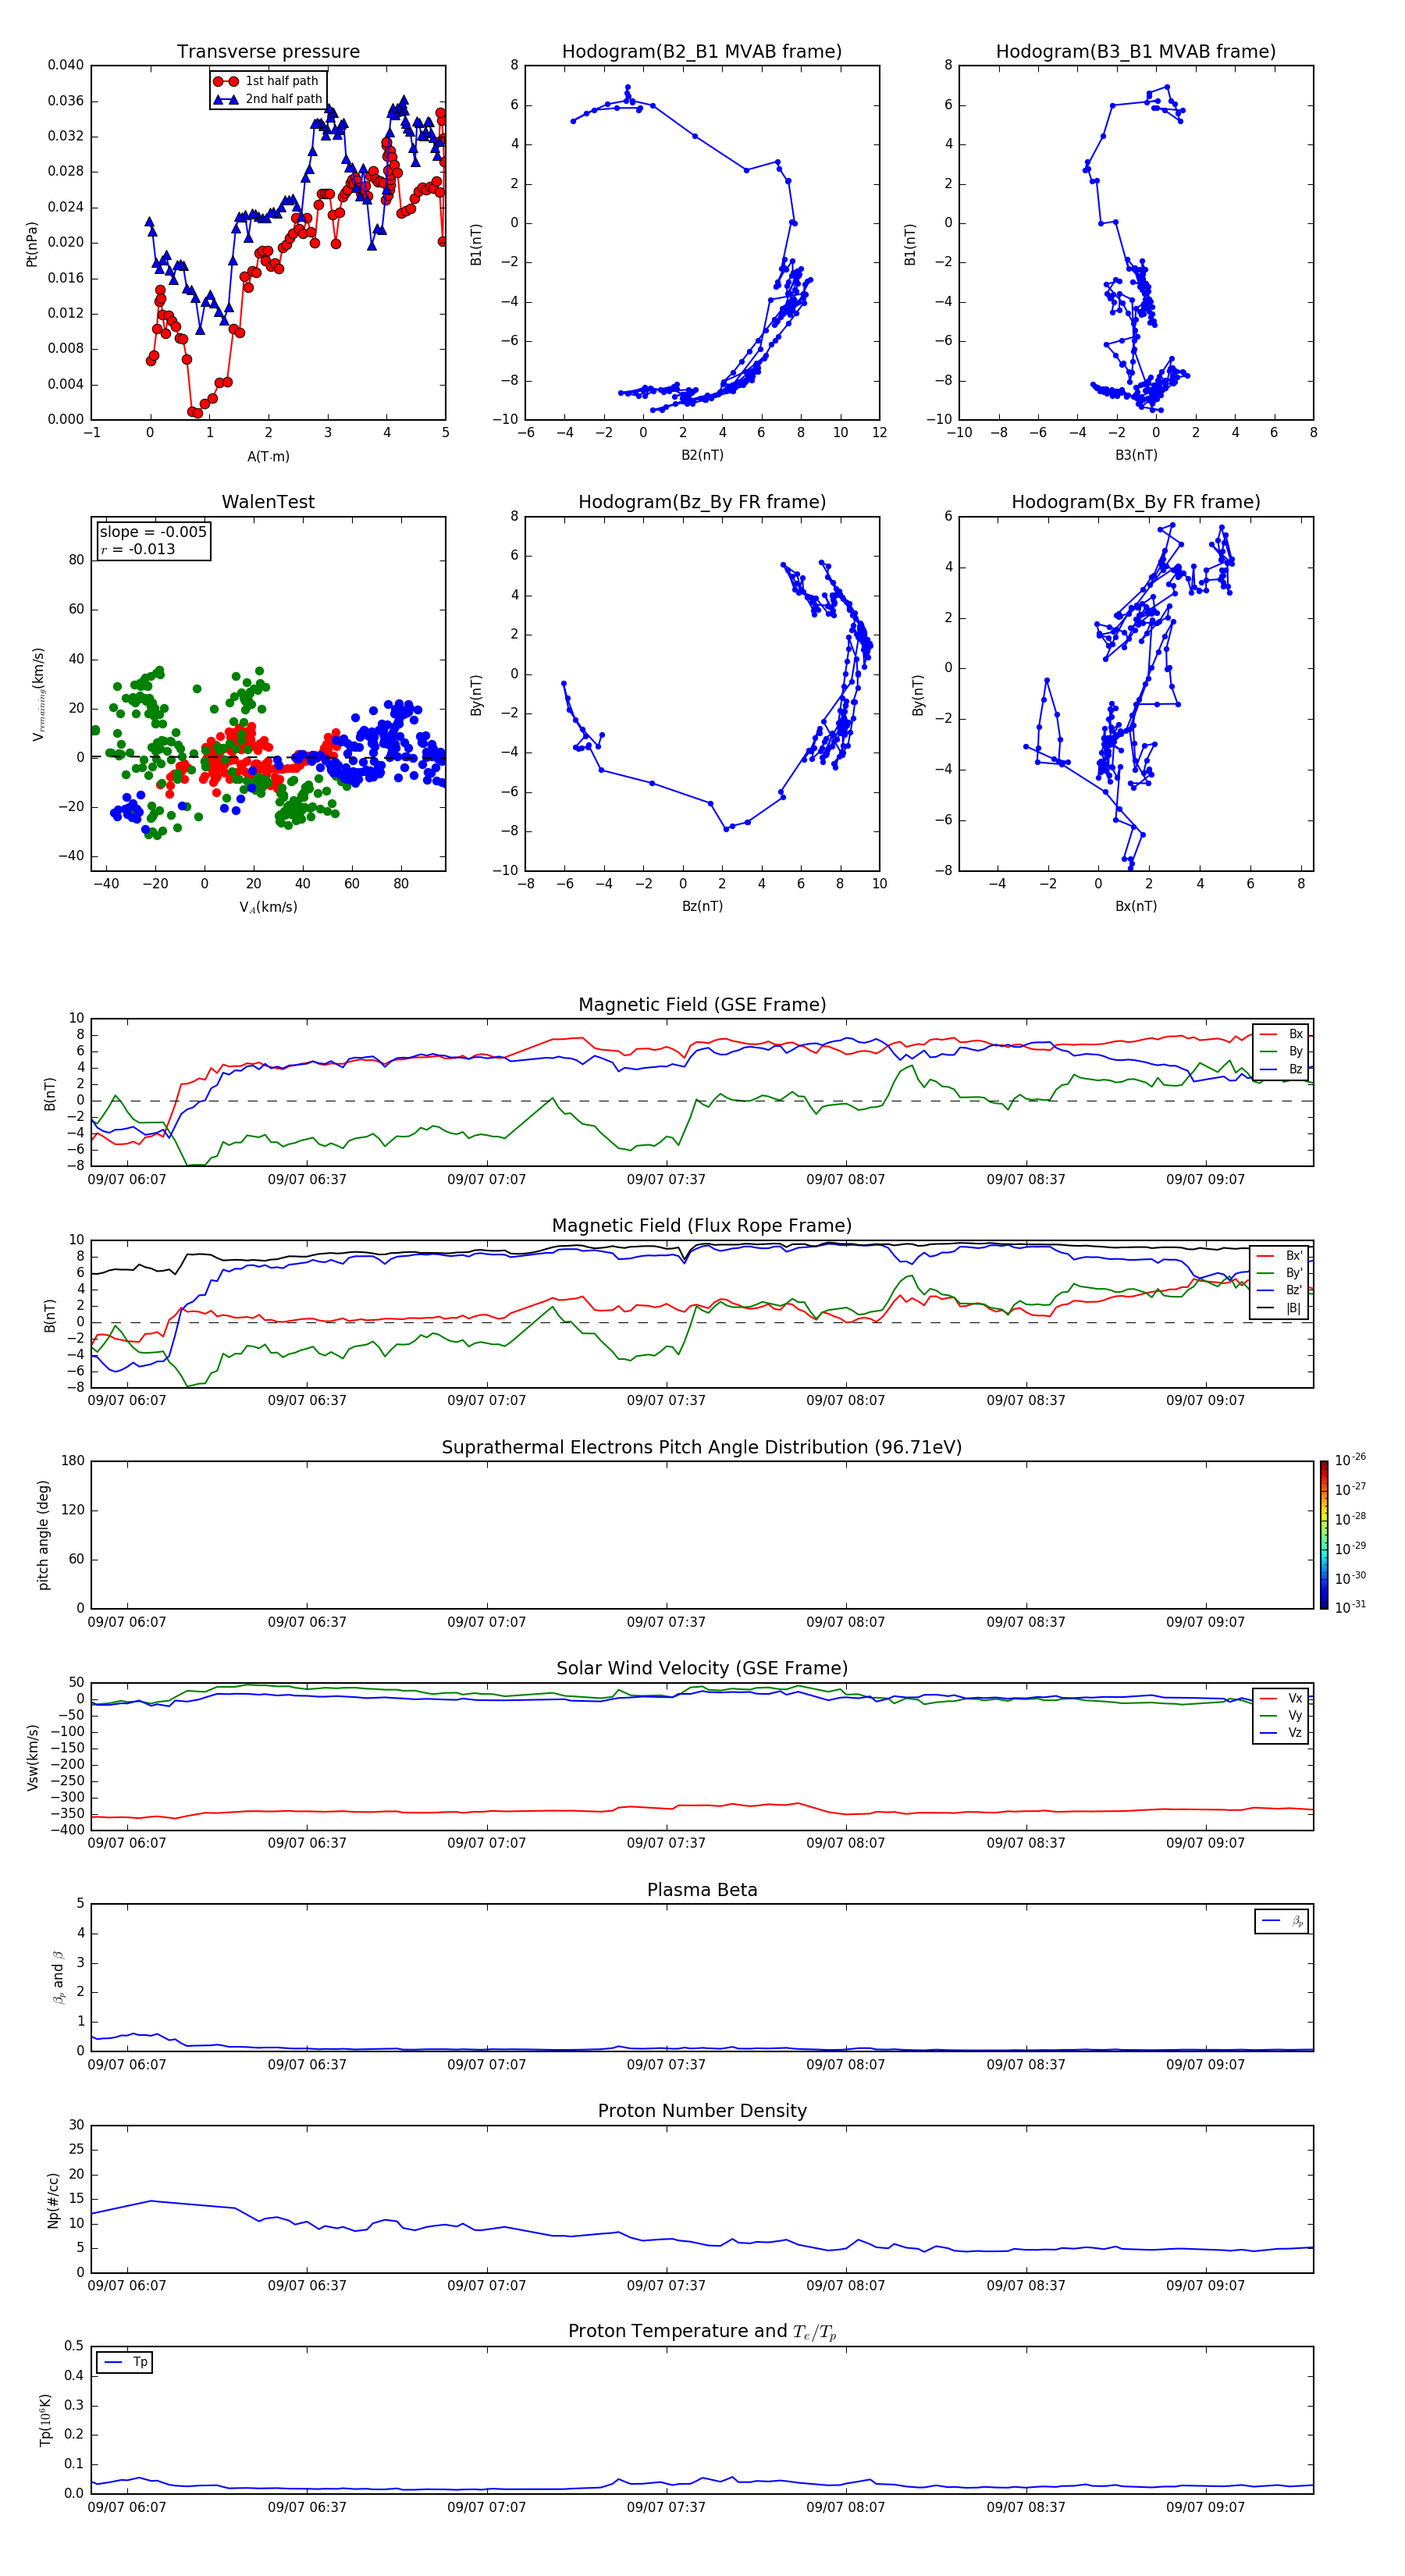
Task: Click the 'Proton Number Density' title
Action: pos(702,2111)
